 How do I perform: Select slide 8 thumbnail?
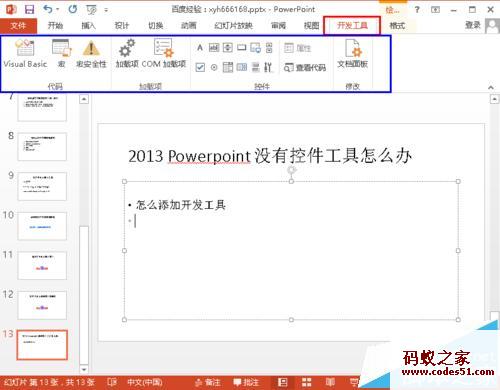42,147
